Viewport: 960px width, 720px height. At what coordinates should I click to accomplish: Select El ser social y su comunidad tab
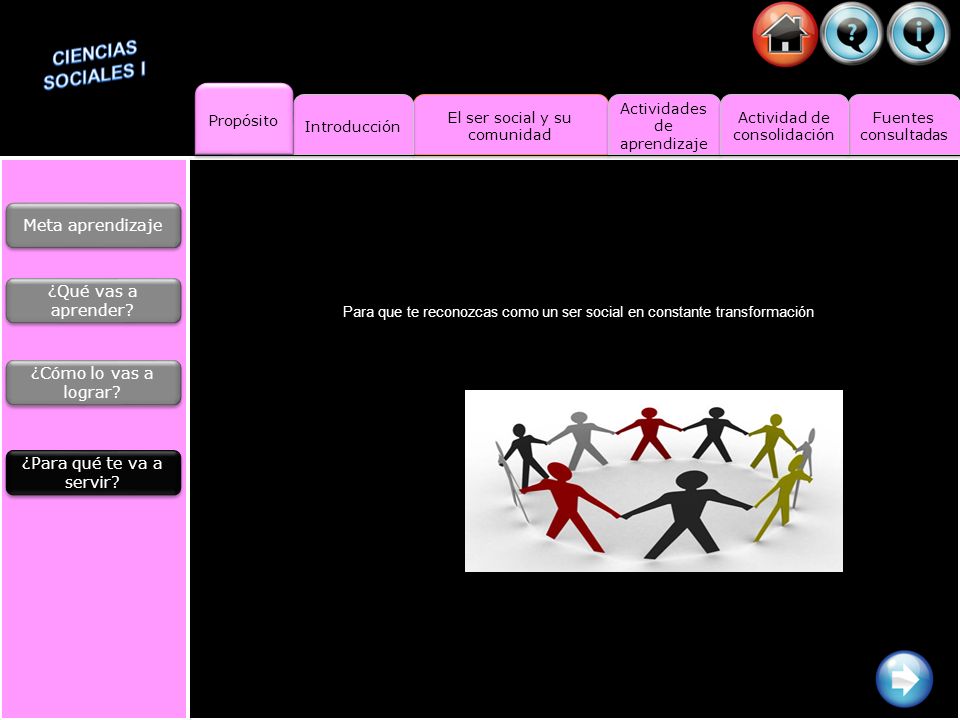510,125
